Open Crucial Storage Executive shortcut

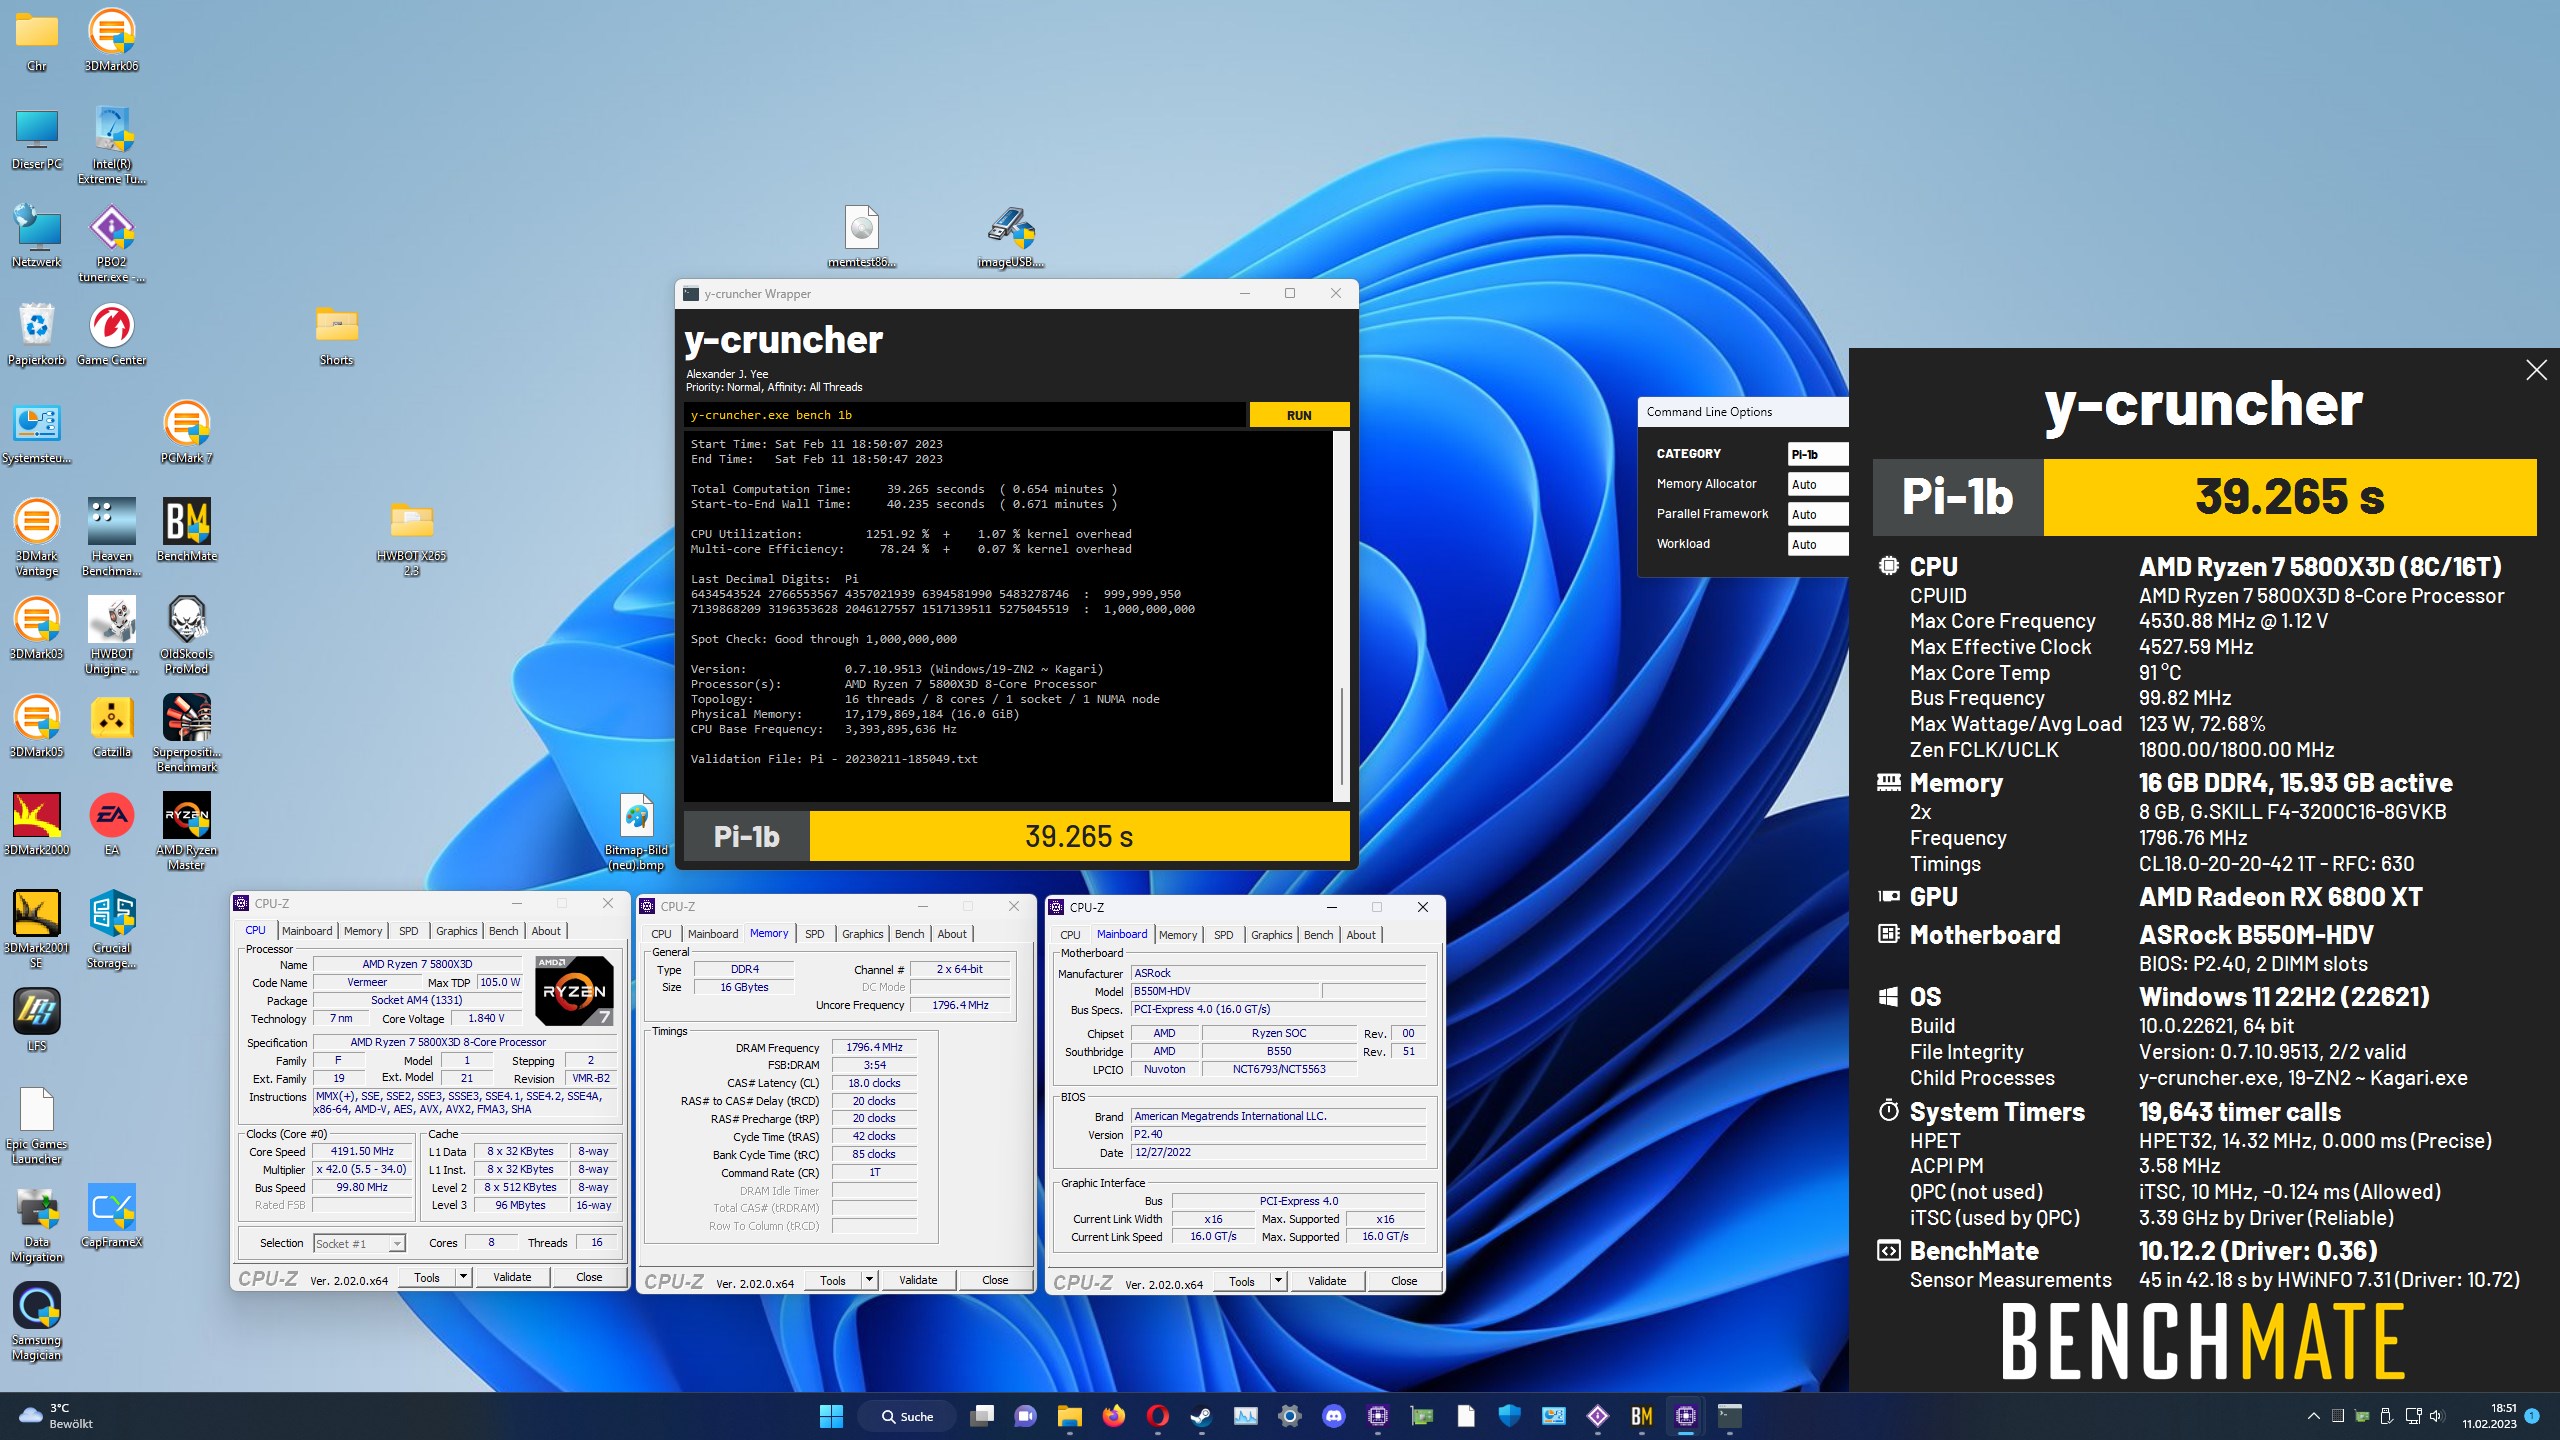coord(111,929)
